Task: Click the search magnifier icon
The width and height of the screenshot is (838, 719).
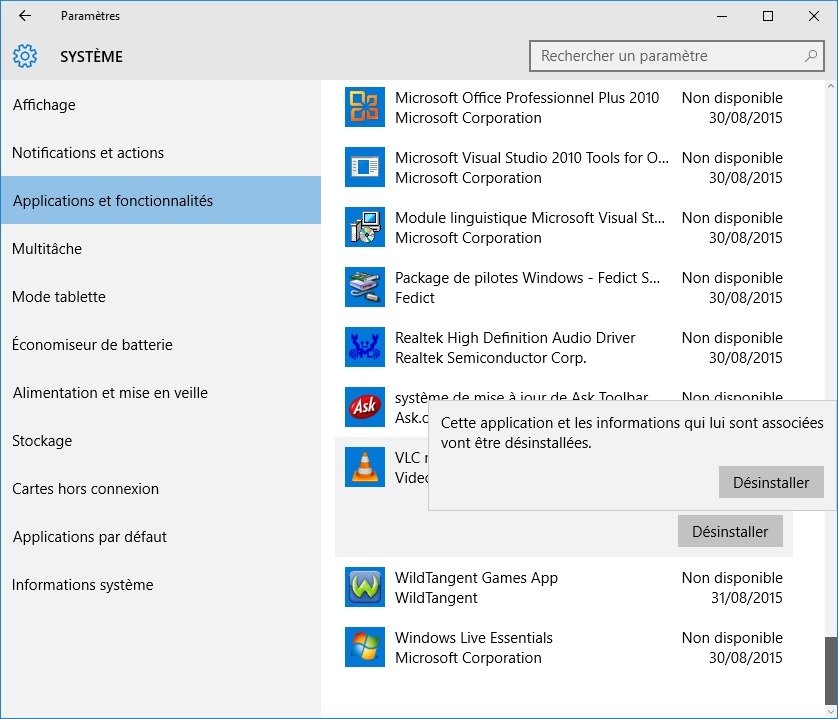Action: click(811, 56)
